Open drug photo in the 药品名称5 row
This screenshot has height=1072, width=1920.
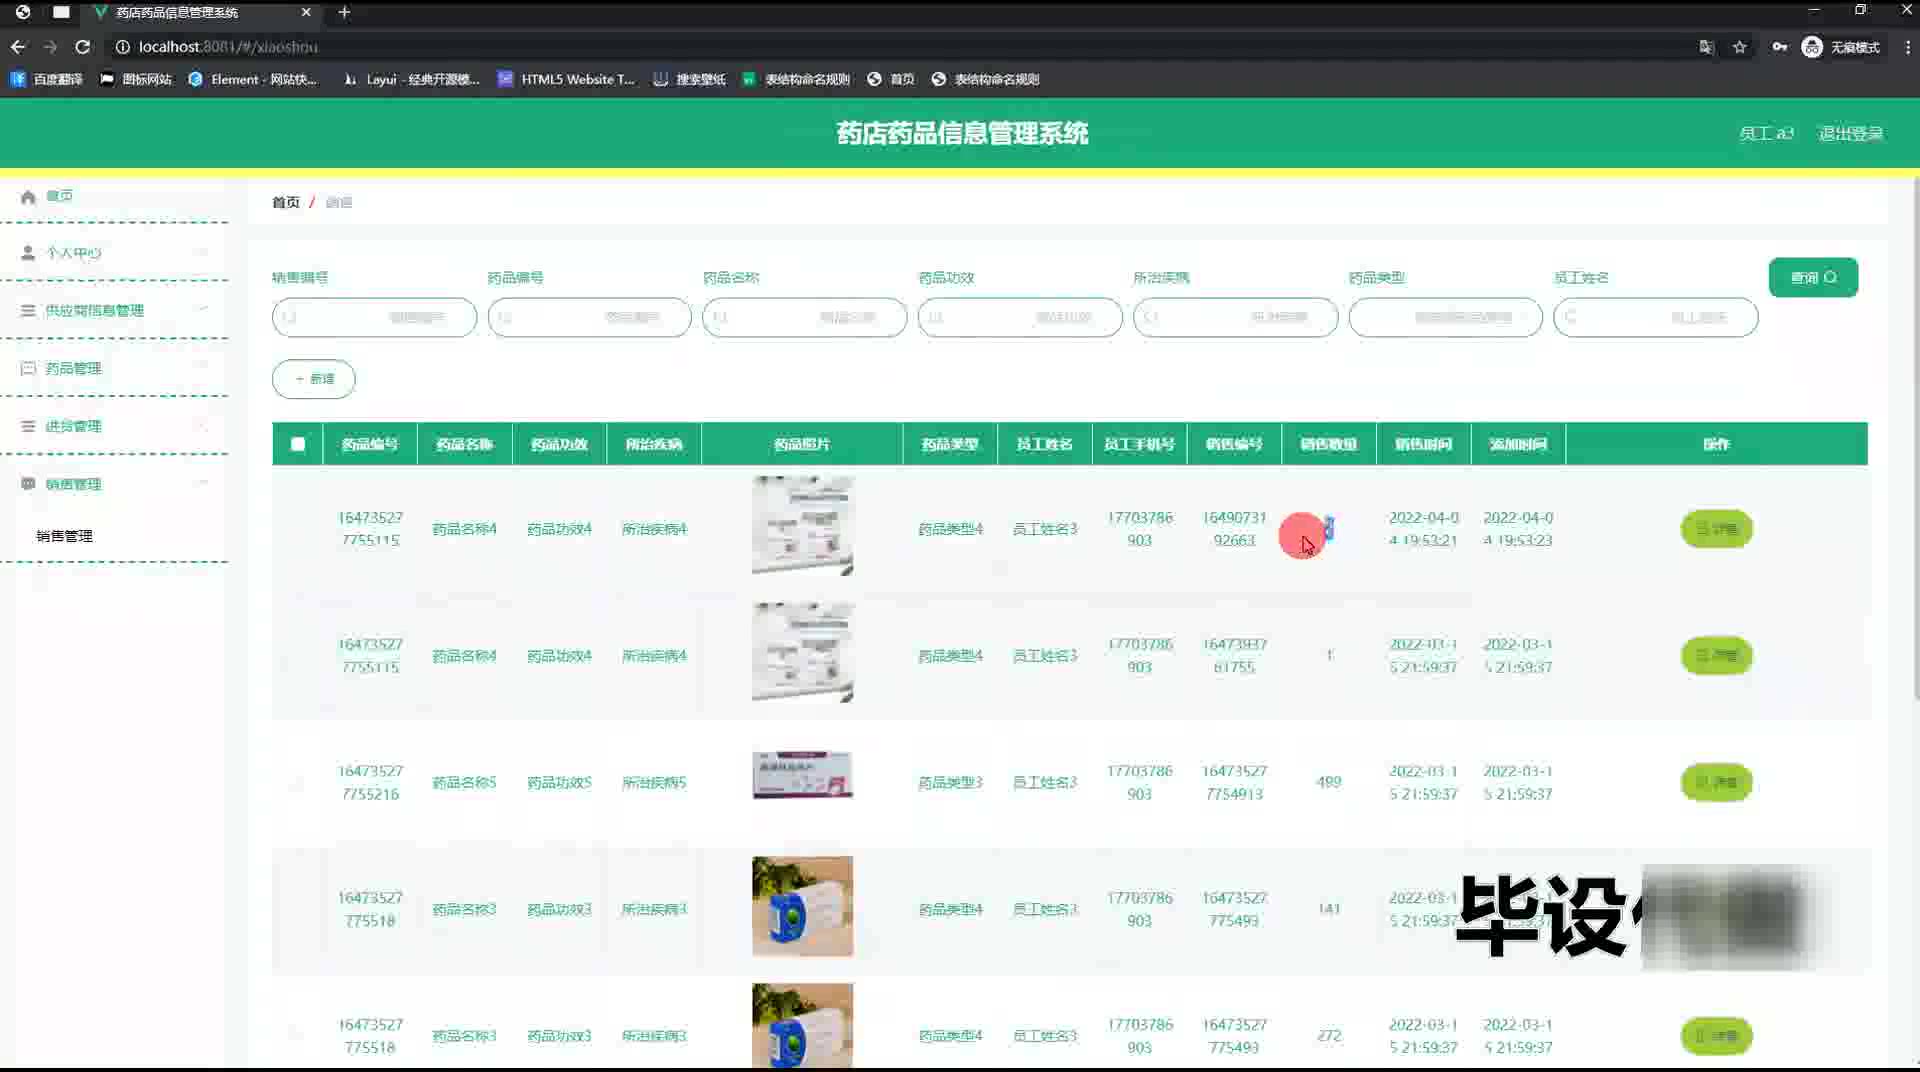tap(803, 775)
